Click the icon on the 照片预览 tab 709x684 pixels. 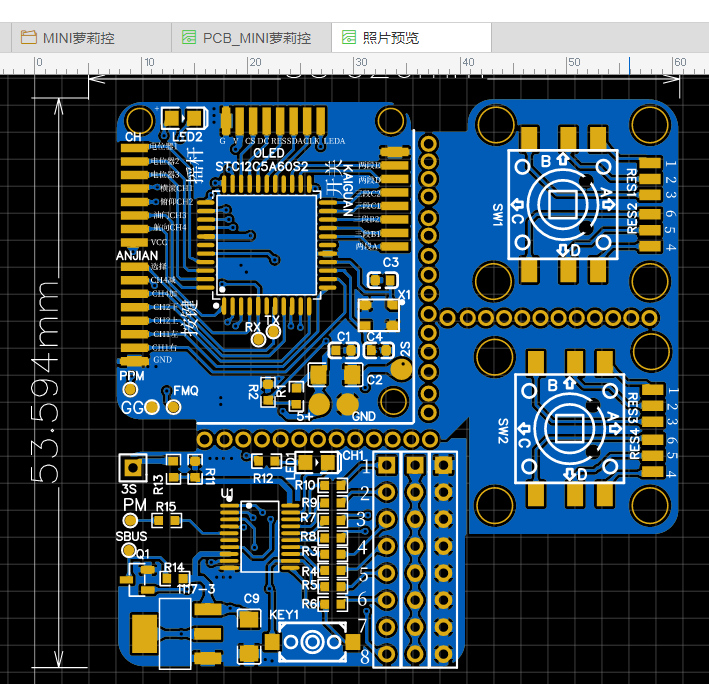click(348, 38)
